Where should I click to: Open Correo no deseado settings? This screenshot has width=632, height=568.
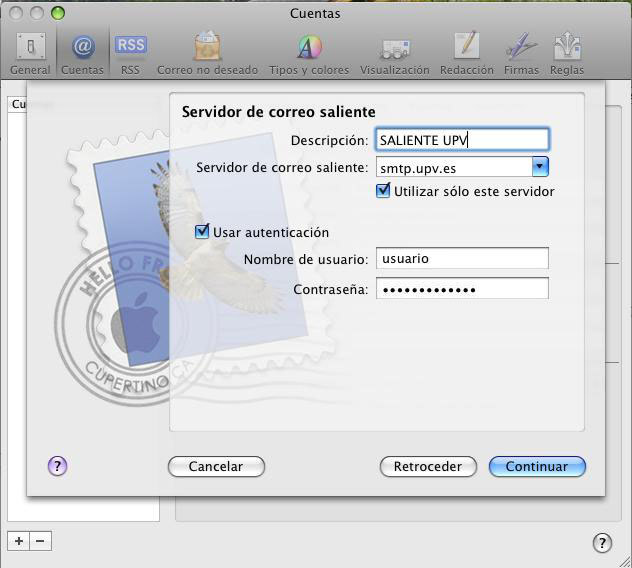click(x=207, y=52)
